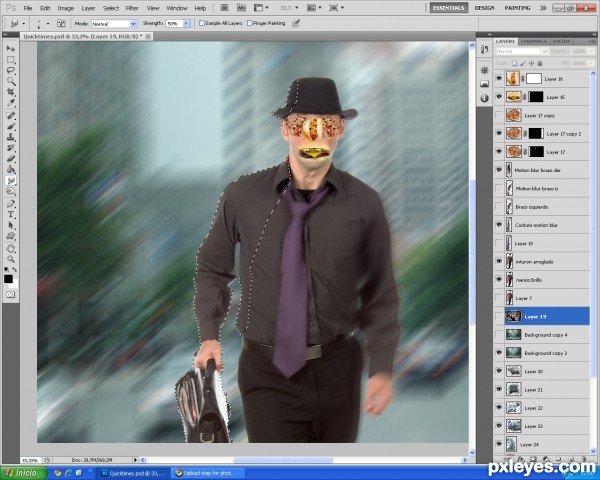Screen dimensions: 600x480
Task: Select the Hand tool
Action: (11, 248)
